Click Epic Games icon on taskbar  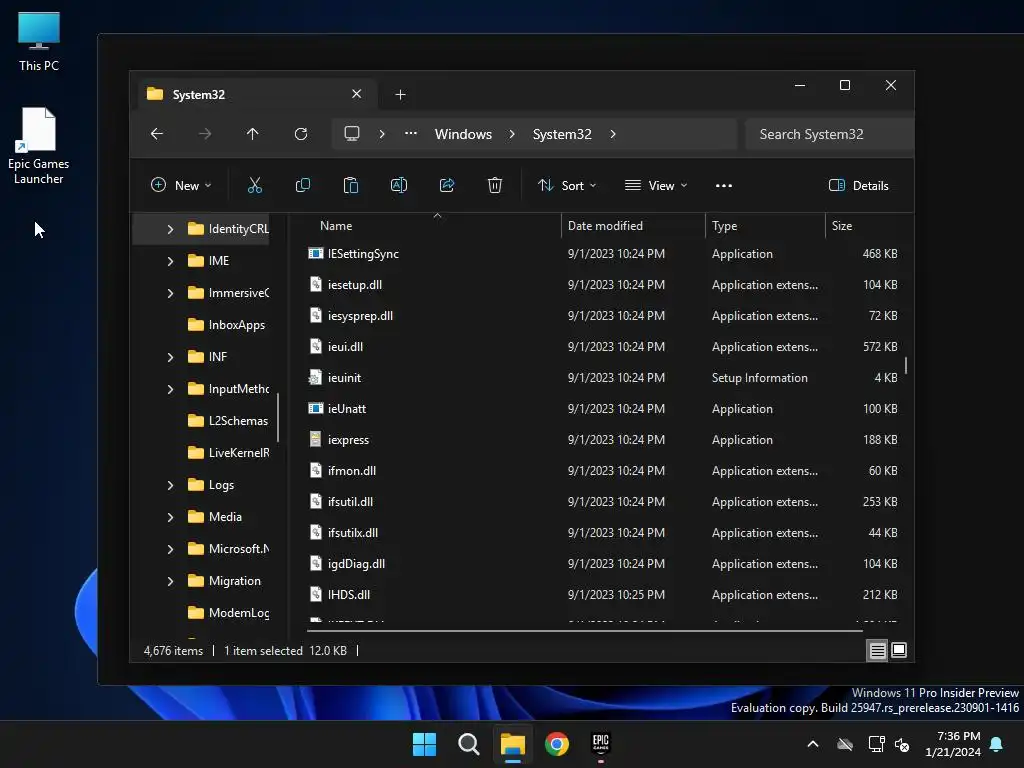[x=601, y=744]
